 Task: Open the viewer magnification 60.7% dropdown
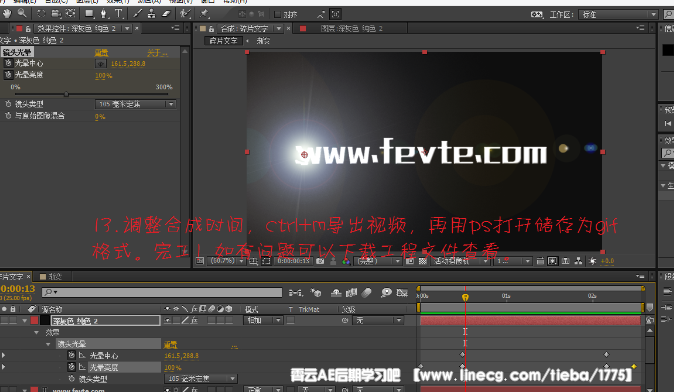pos(227,261)
